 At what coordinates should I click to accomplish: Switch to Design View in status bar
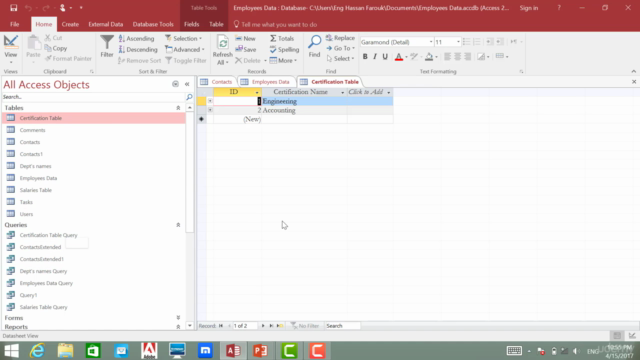(x=632, y=336)
